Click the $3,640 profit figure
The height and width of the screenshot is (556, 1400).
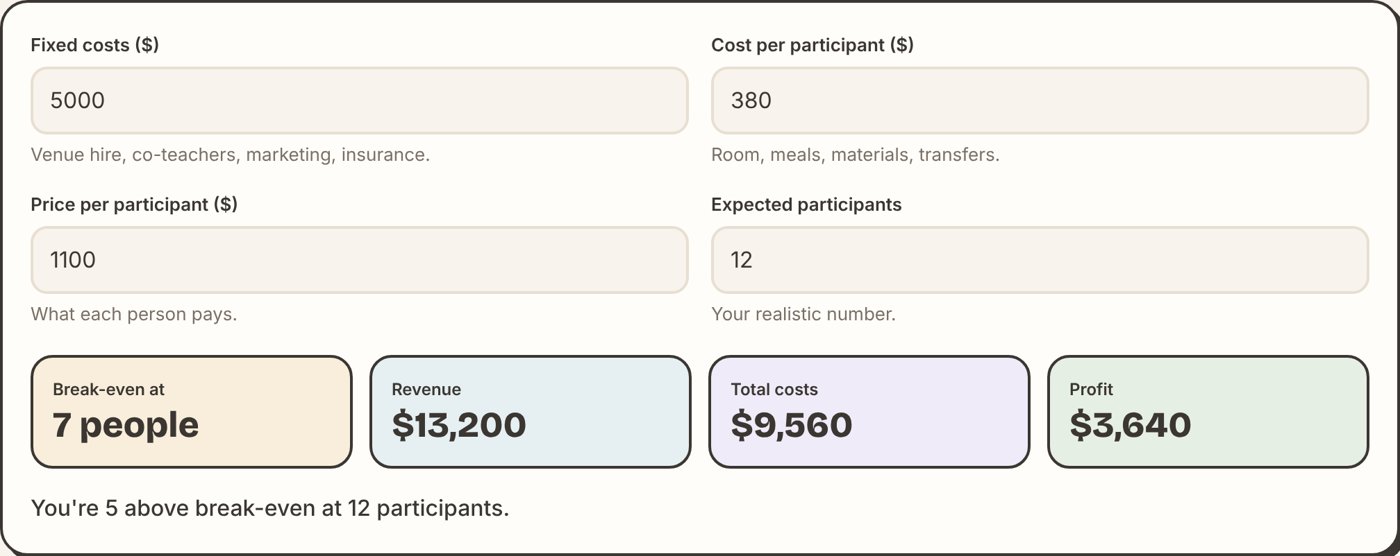point(1130,425)
